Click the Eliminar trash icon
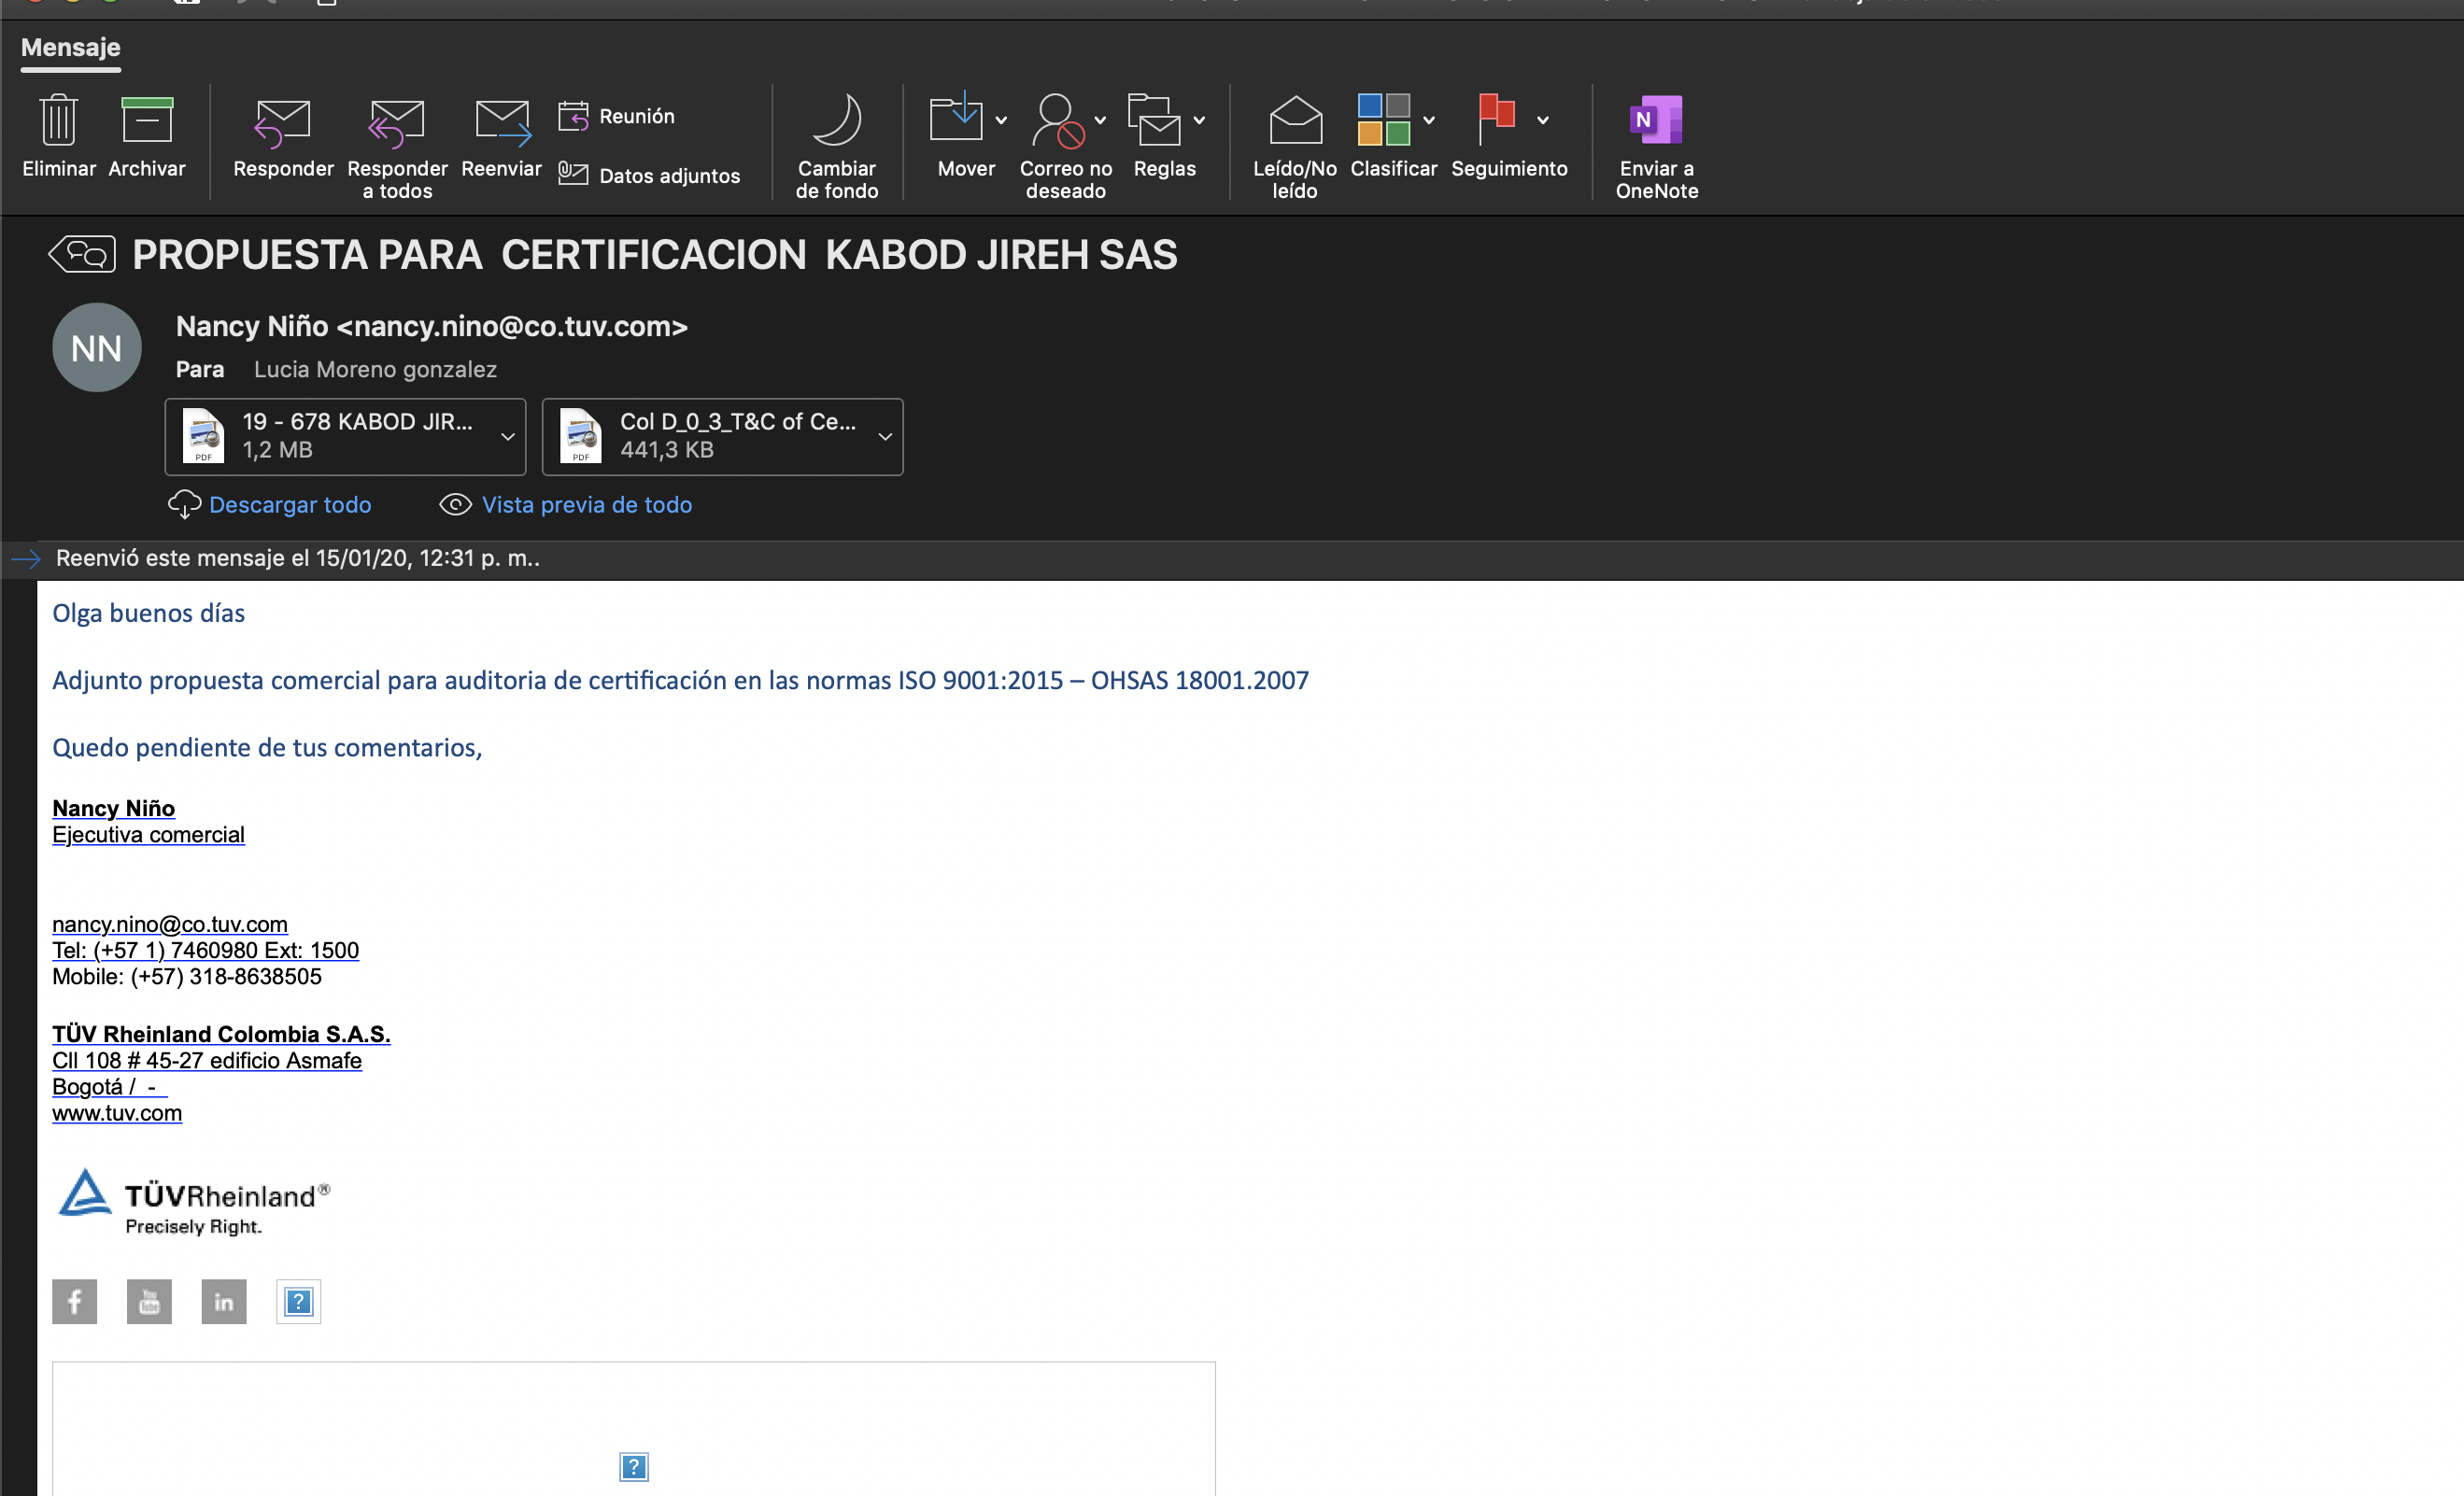The width and height of the screenshot is (2464, 1496). (x=58, y=121)
